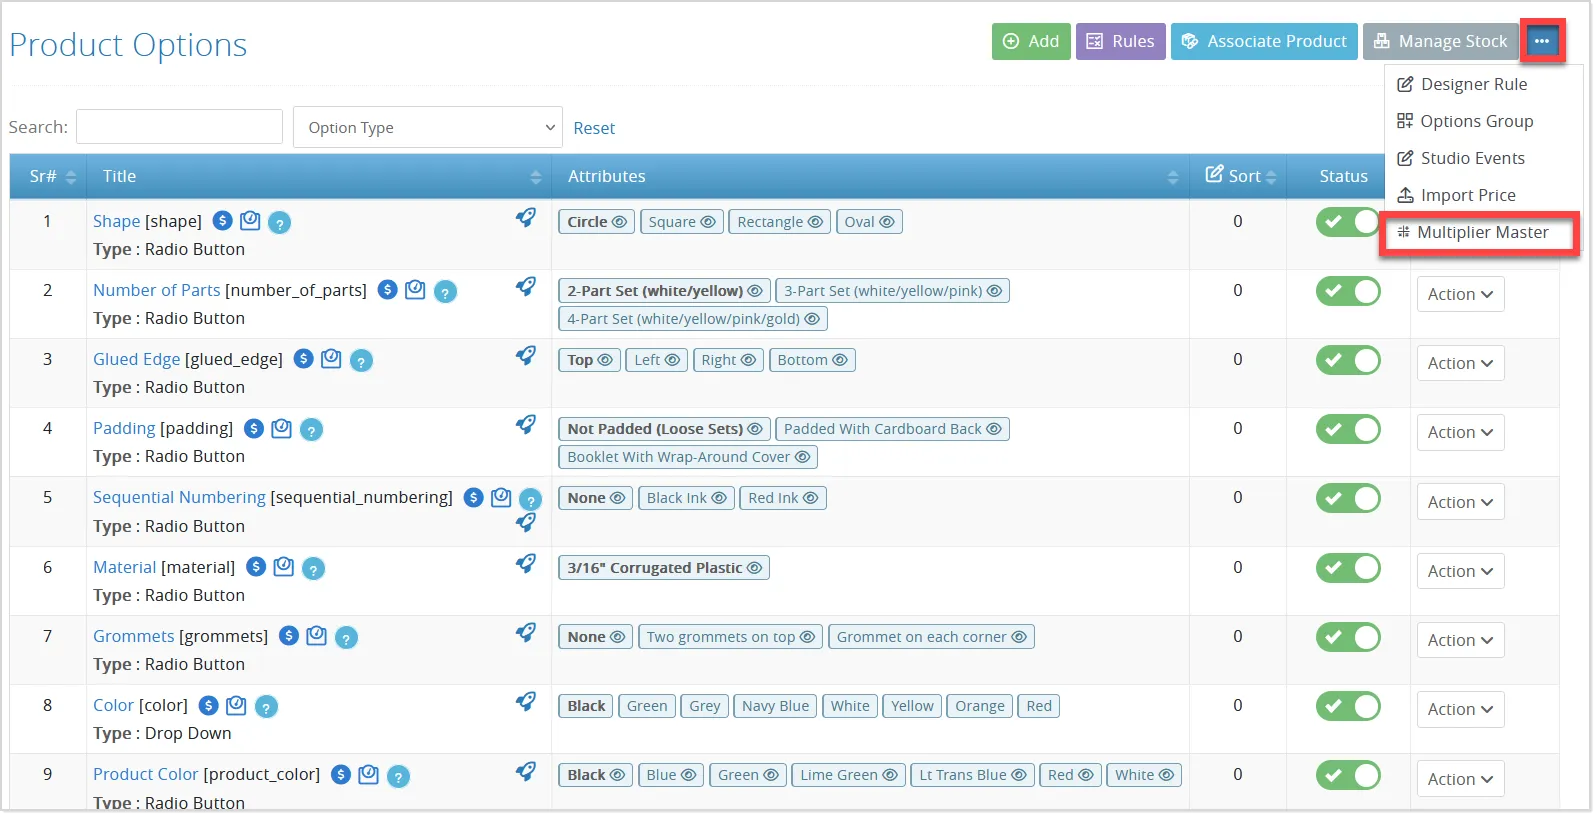Sort the table by the Title column header
Image resolution: width=1596 pixels, height=816 pixels.
pos(319,176)
